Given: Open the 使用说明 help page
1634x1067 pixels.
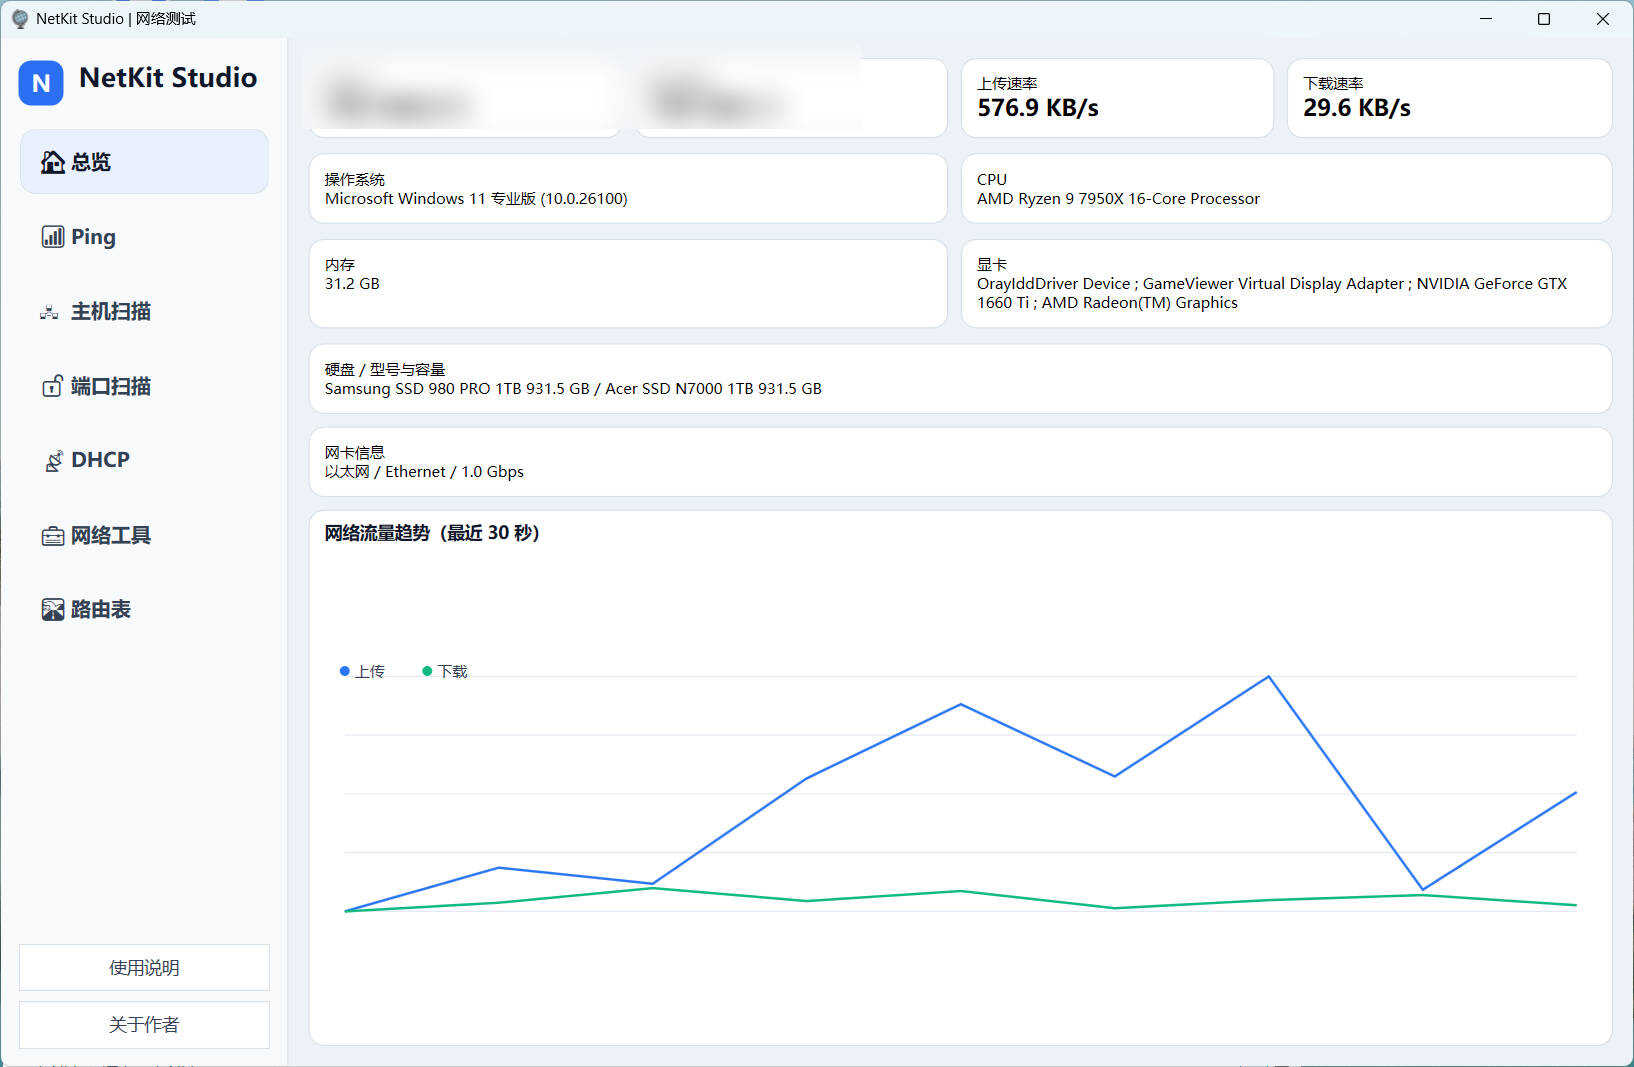Looking at the screenshot, I should [x=143, y=967].
